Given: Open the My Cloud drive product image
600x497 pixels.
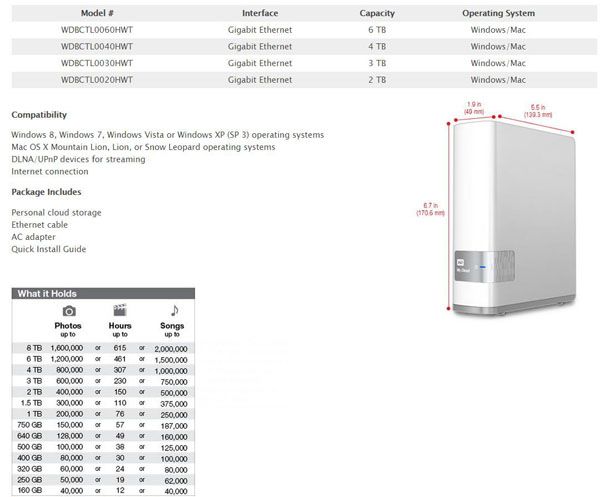Looking at the screenshot, I should click(x=514, y=217).
